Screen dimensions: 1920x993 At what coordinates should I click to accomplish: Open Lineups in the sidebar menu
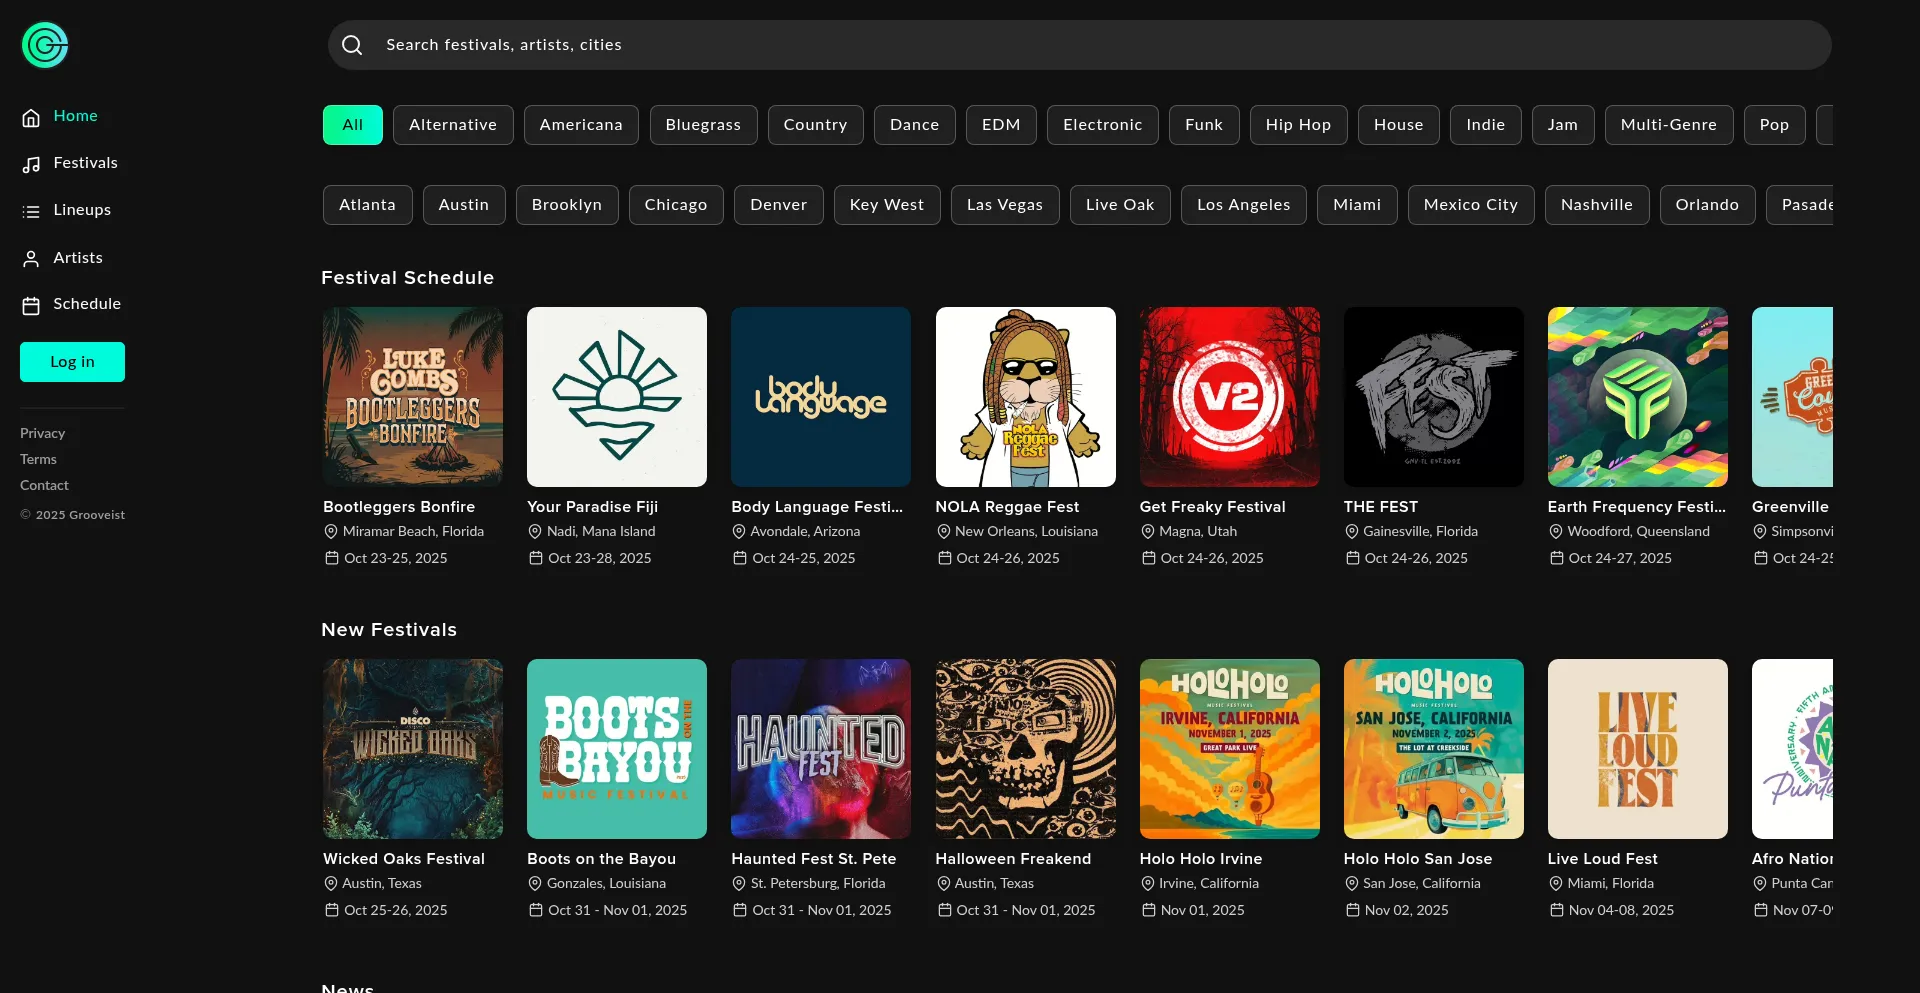[82, 210]
